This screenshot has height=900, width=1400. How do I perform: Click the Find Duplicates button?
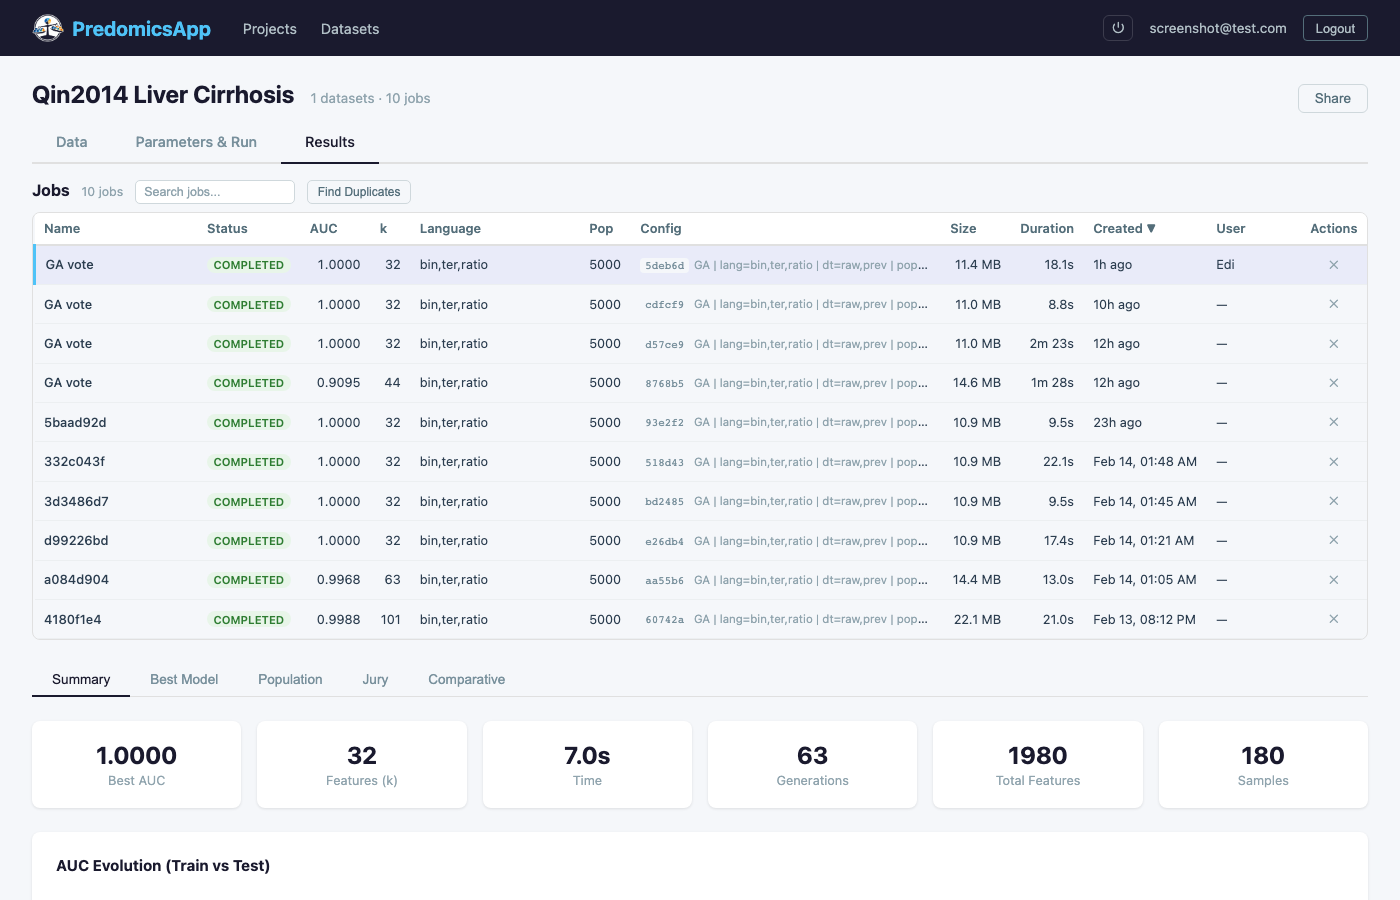[359, 192]
